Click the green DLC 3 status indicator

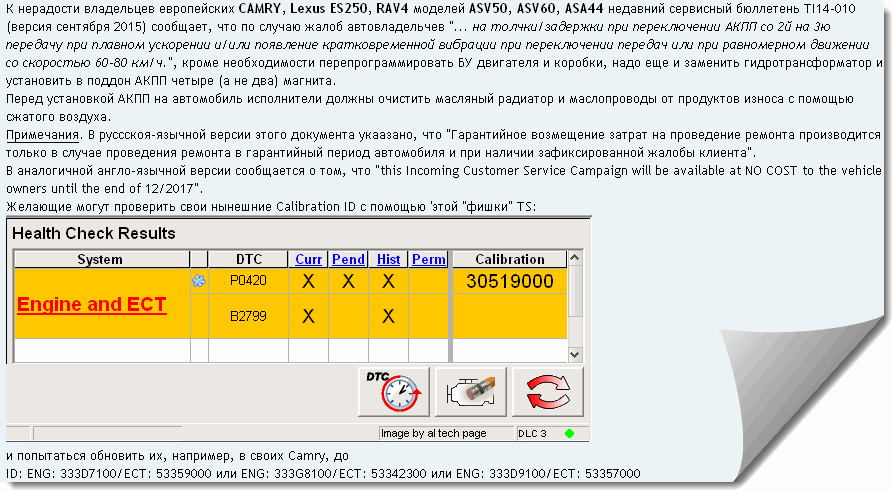point(569,433)
